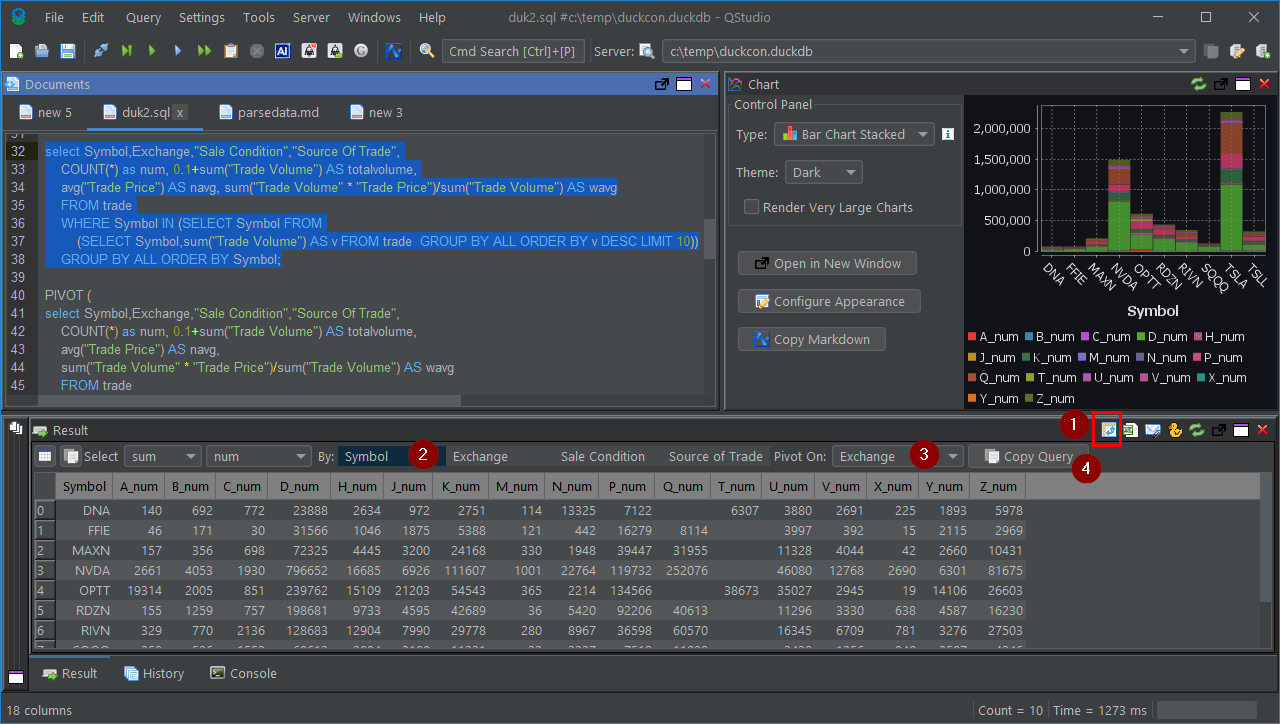
Task: Close the duk2.sql tab with x
Action: click(x=180, y=113)
